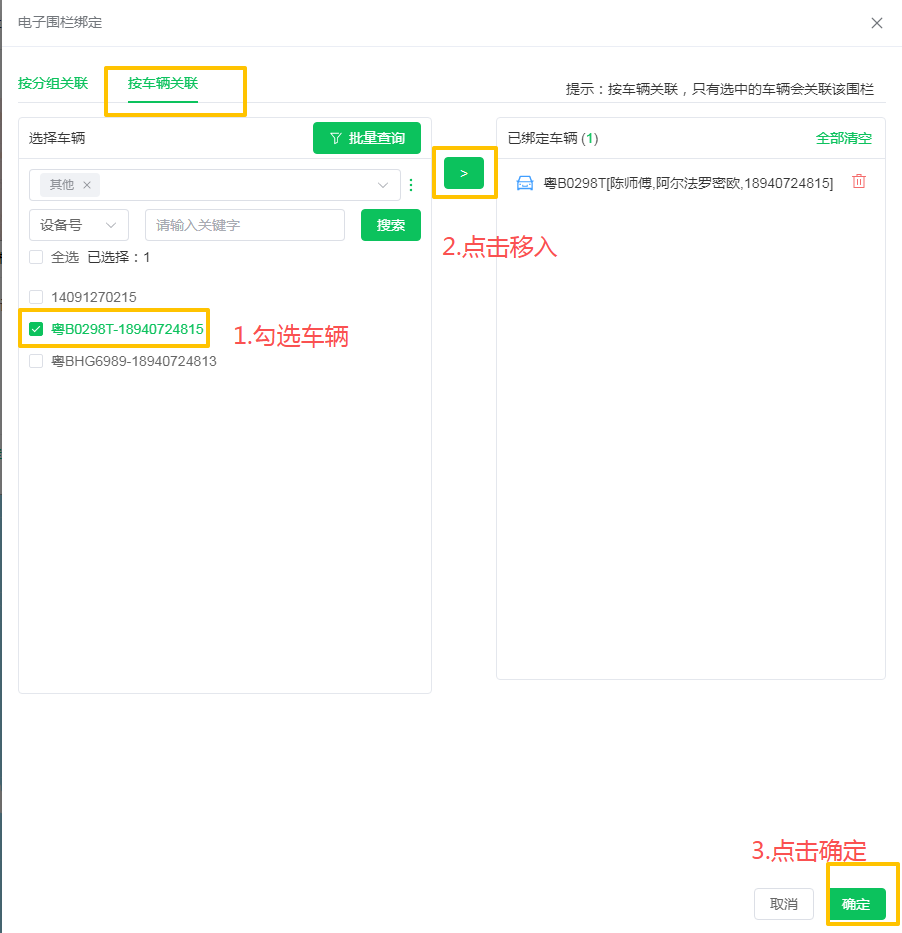902x933 pixels.
Task: Select the 粤BHG6989-18940724813 checkbox
Action: pos(36,361)
